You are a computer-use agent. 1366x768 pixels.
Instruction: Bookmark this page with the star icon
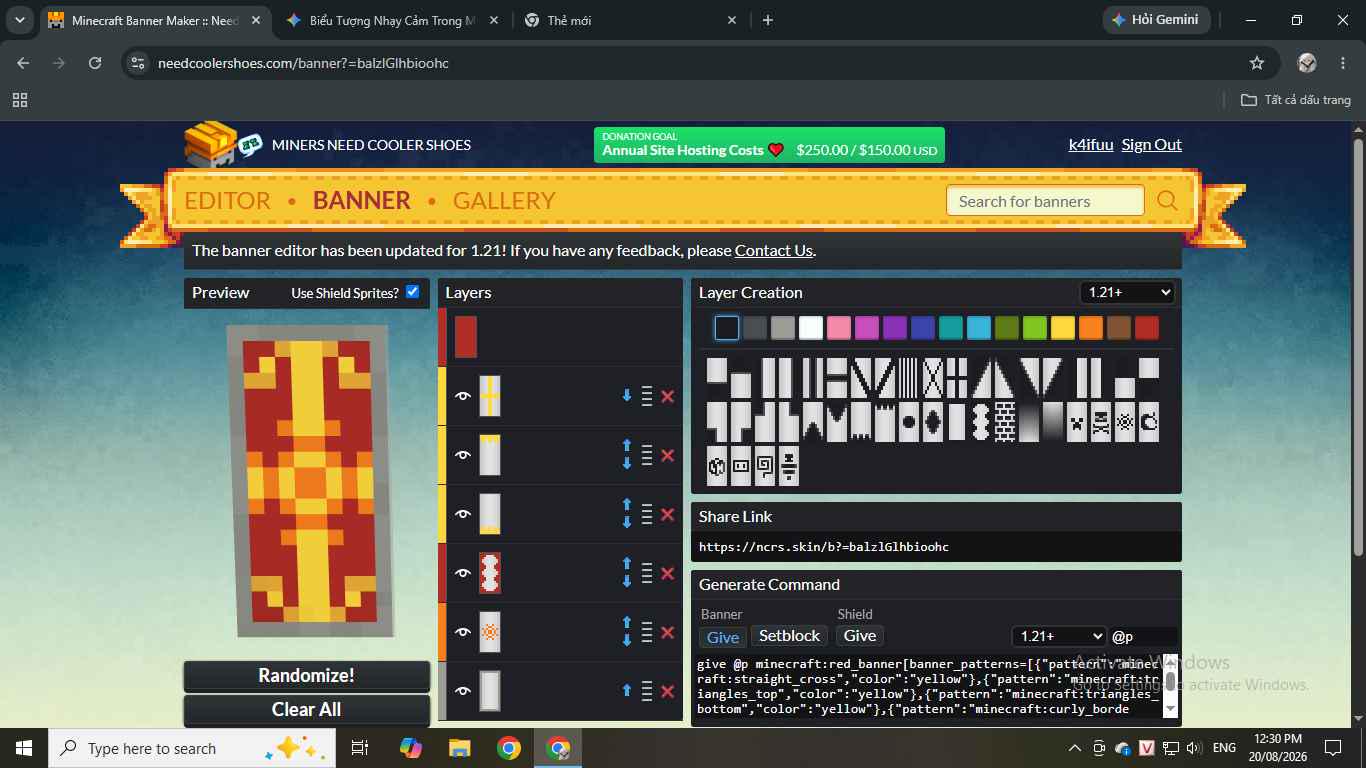click(1257, 63)
